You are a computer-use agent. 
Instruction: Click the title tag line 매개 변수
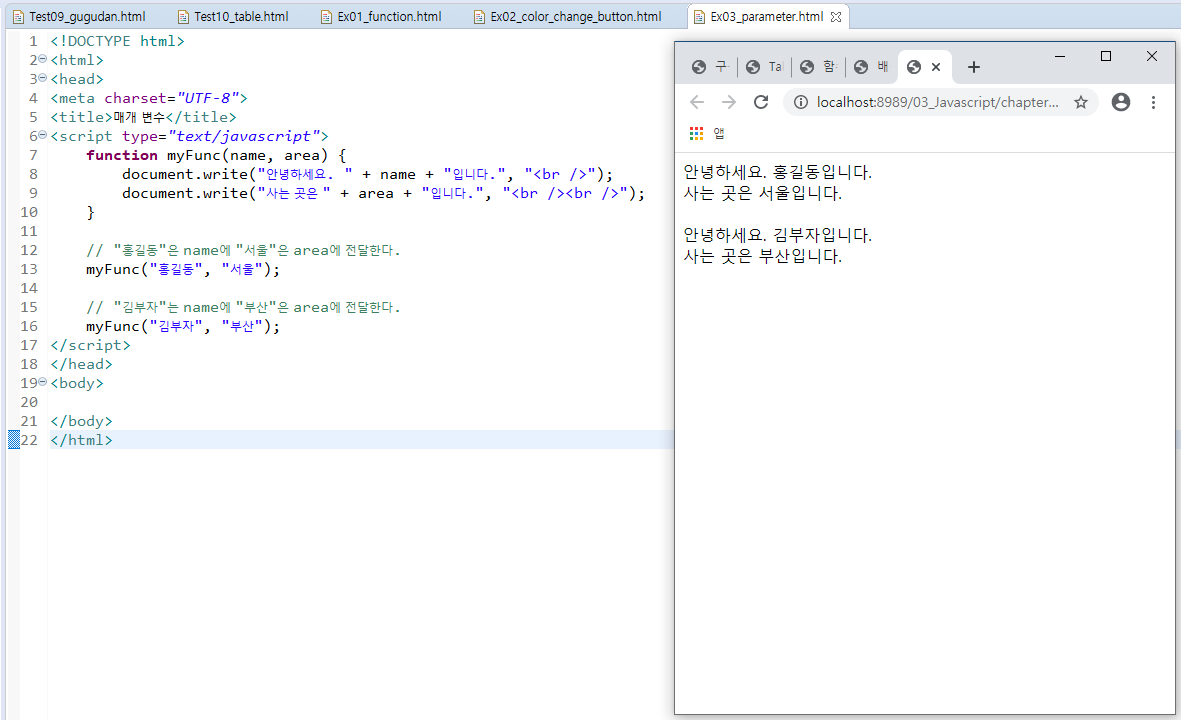pyautogui.click(x=143, y=117)
